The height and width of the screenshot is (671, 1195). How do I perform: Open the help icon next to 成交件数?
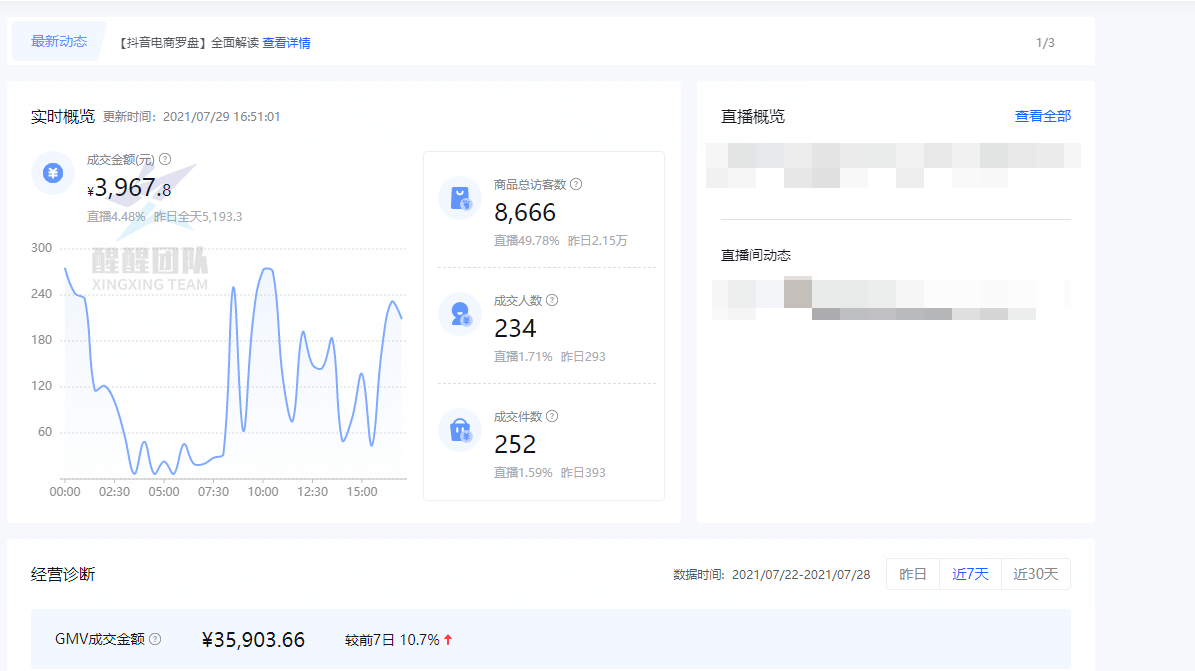point(551,416)
